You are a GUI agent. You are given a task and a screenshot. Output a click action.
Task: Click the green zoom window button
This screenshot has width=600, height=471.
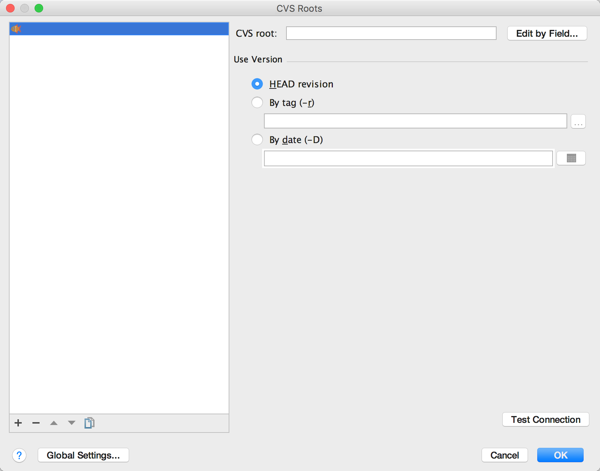[x=39, y=8]
